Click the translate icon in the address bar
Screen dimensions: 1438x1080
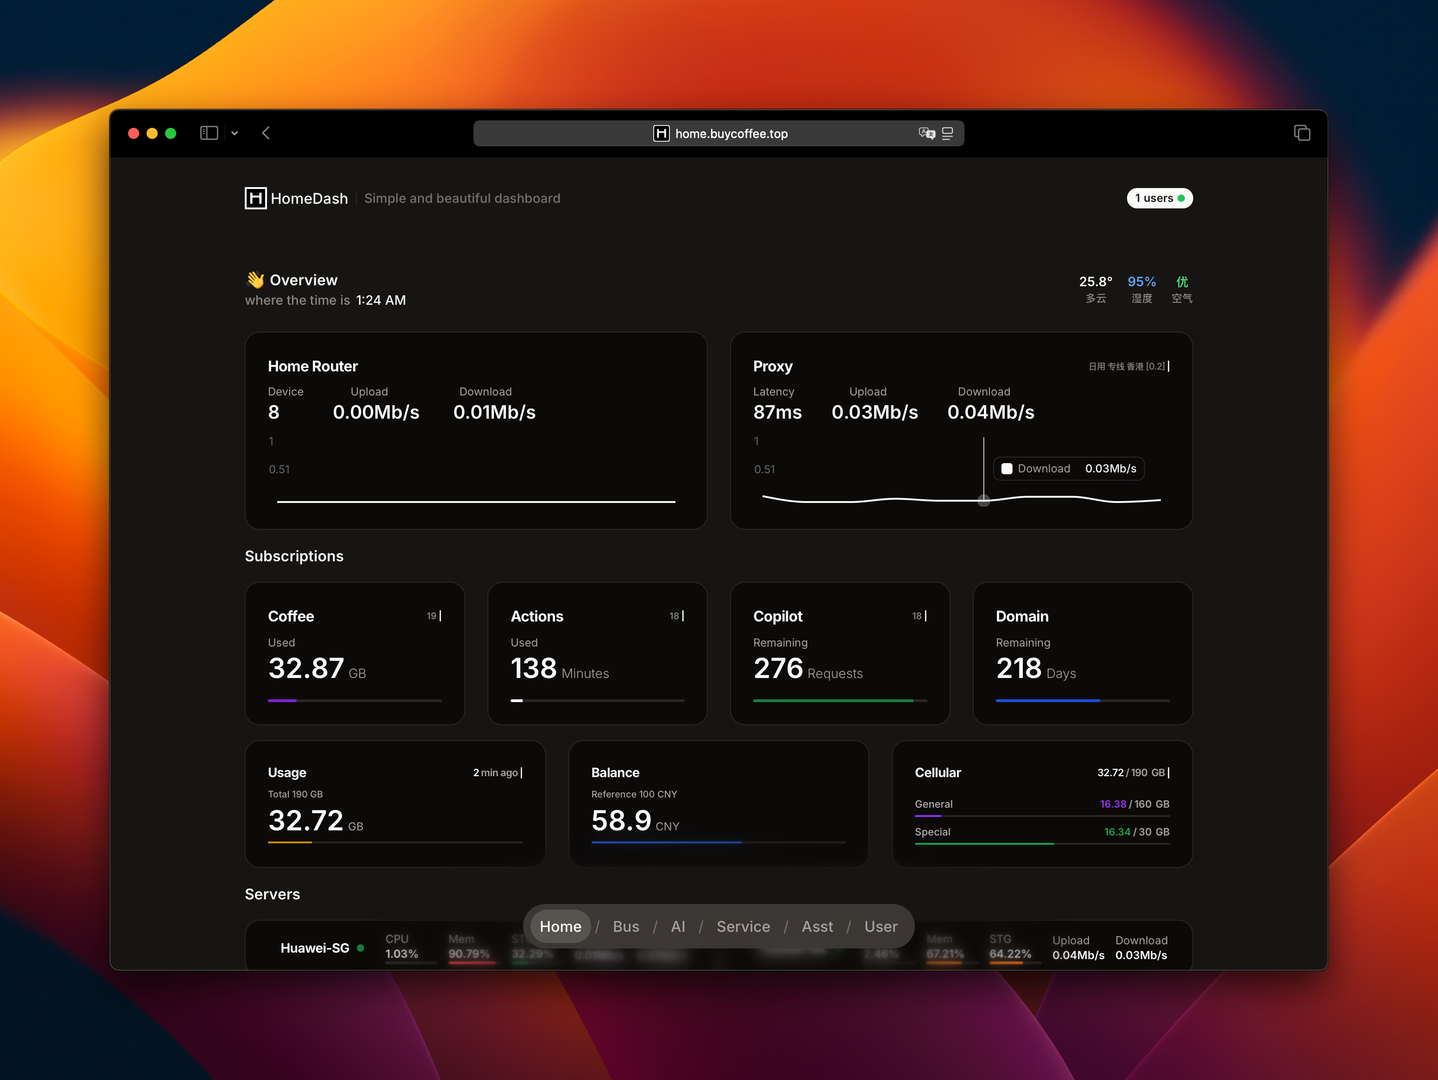926,133
